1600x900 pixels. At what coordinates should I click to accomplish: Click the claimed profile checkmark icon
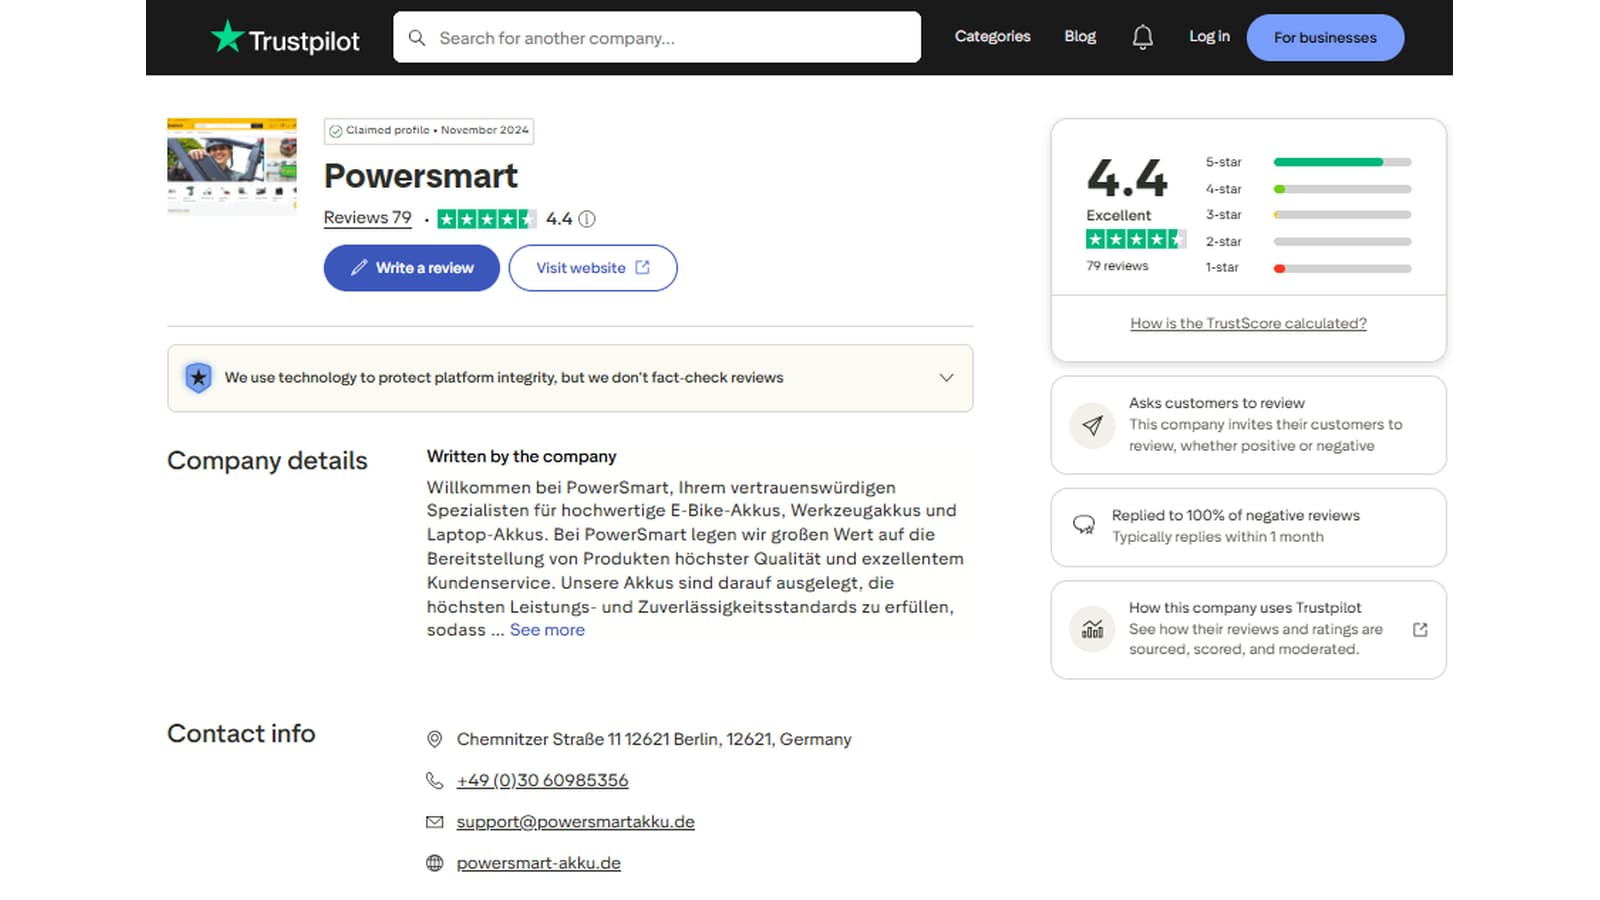coord(336,131)
